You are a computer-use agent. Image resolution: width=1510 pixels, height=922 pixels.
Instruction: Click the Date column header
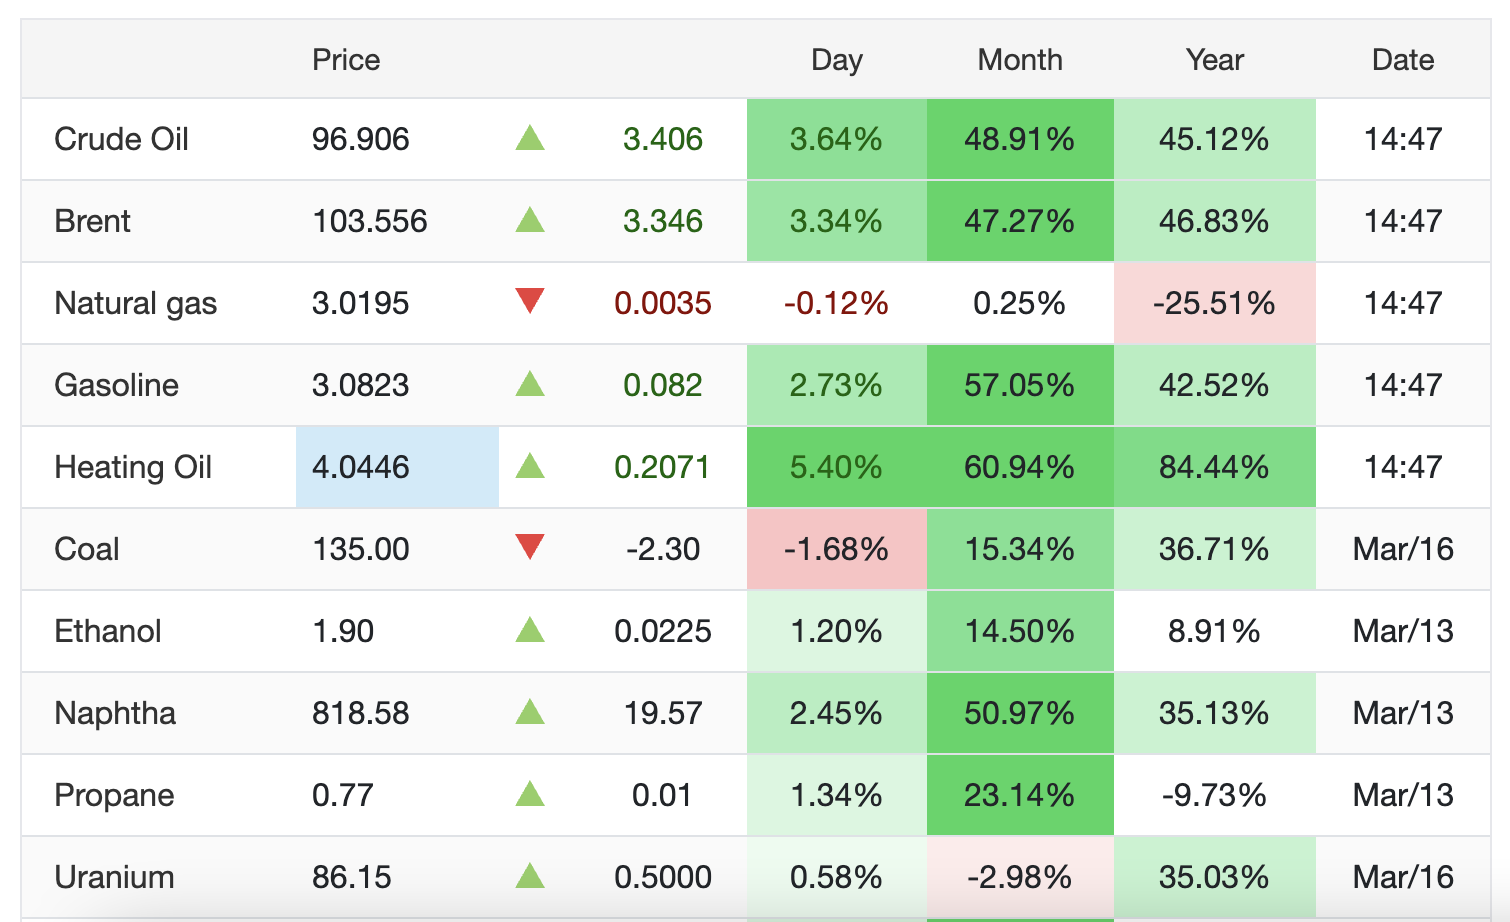pyautogui.click(x=1402, y=60)
